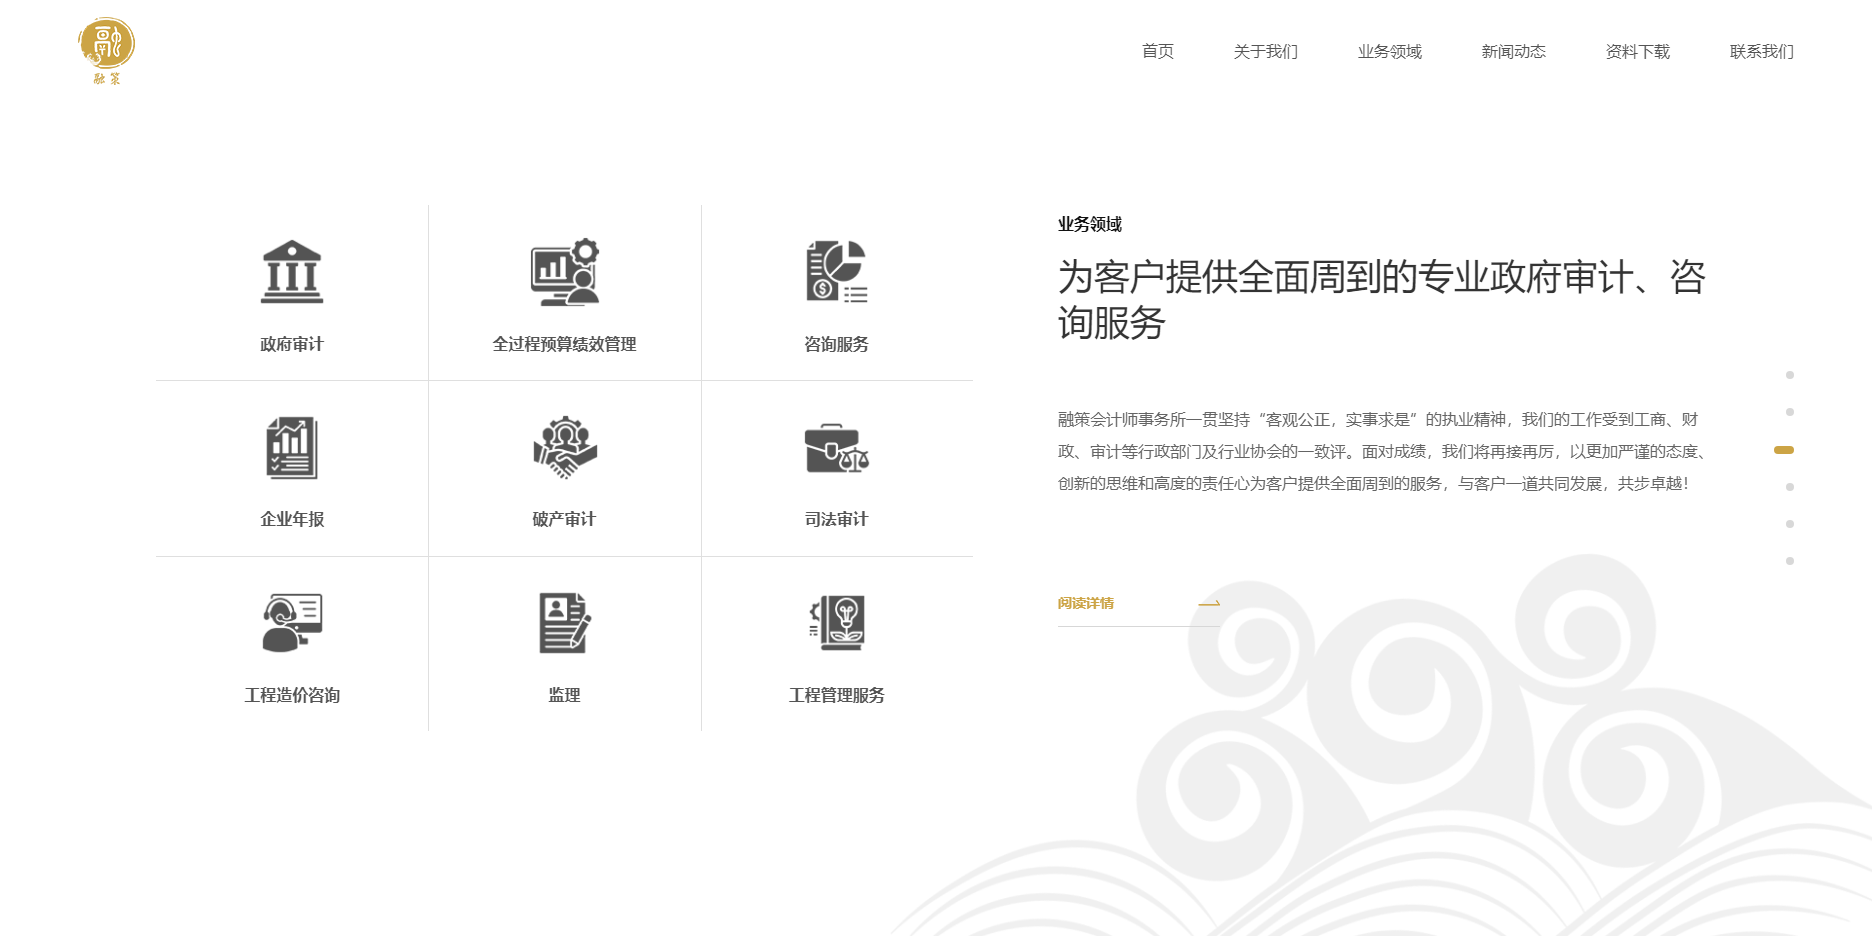Open the 全过程预算绩效管理 label link
Viewport: 1872px width, 936px height.
(x=565, y=344)
